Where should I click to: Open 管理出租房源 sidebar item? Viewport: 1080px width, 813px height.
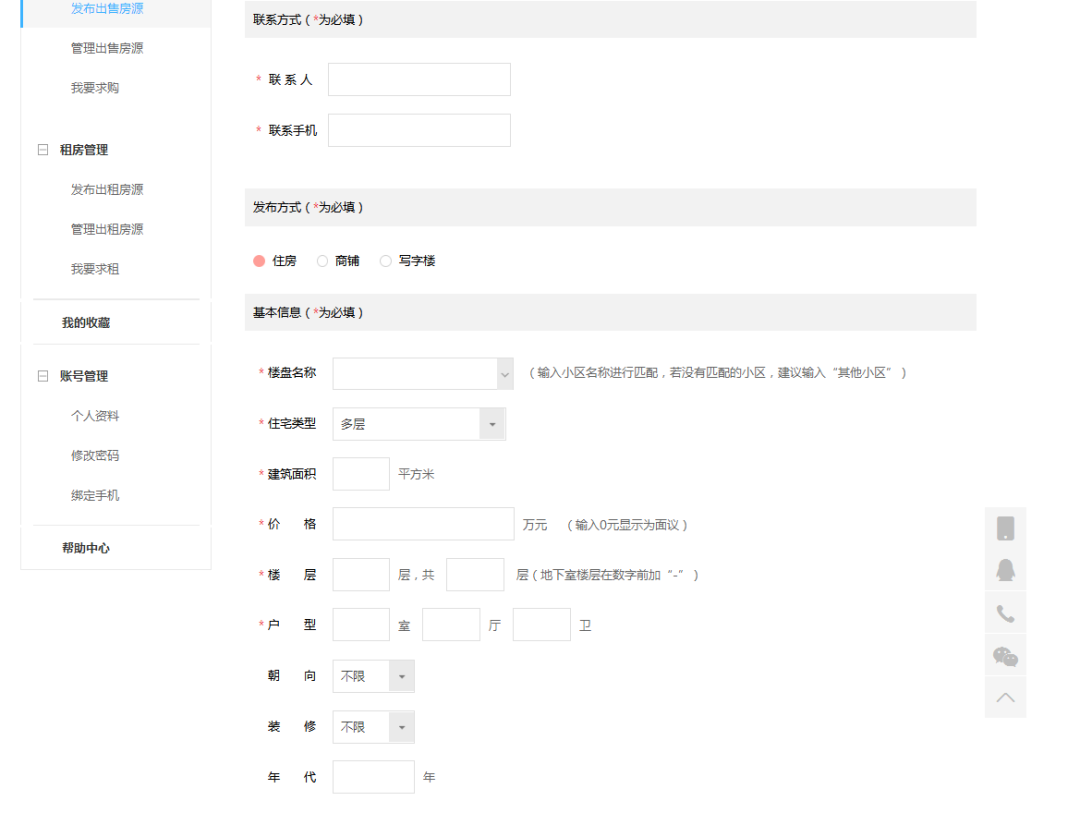[x=107, y=229]
